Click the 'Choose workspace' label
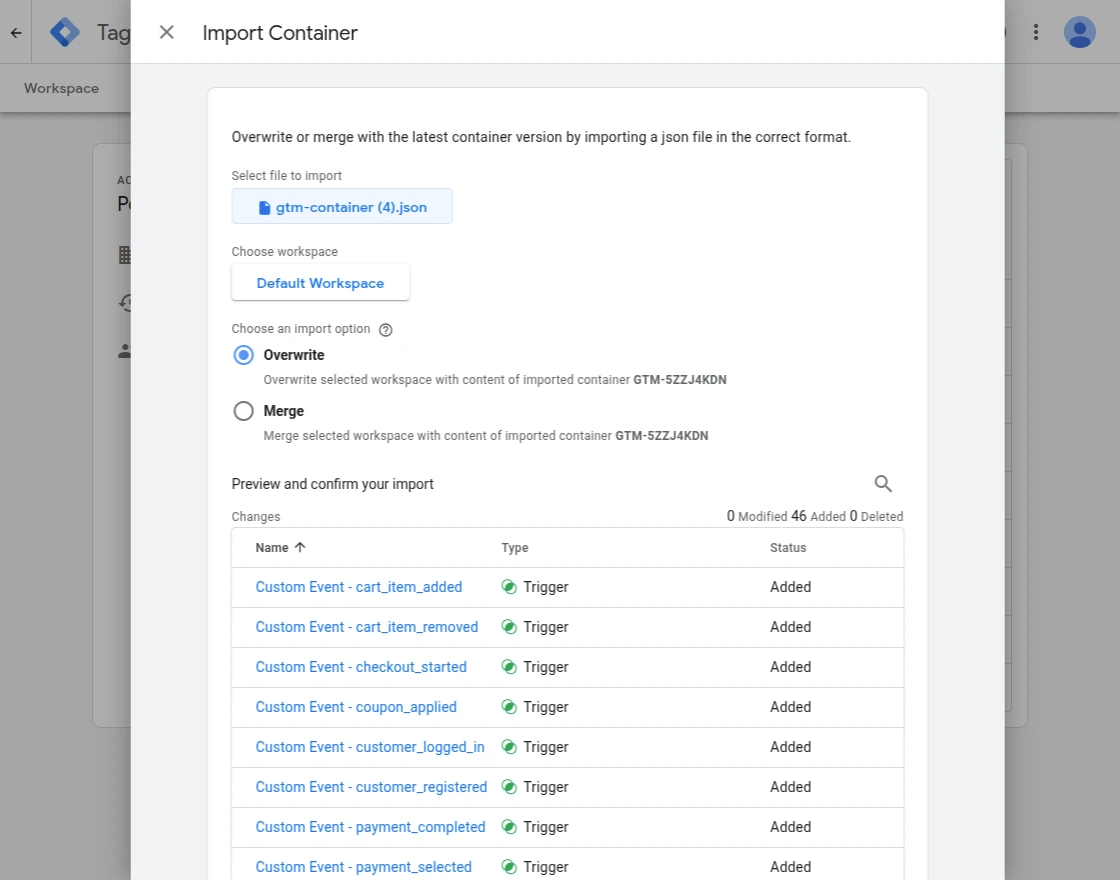Viewport: 1120px width, 880px height. [284, 252]
